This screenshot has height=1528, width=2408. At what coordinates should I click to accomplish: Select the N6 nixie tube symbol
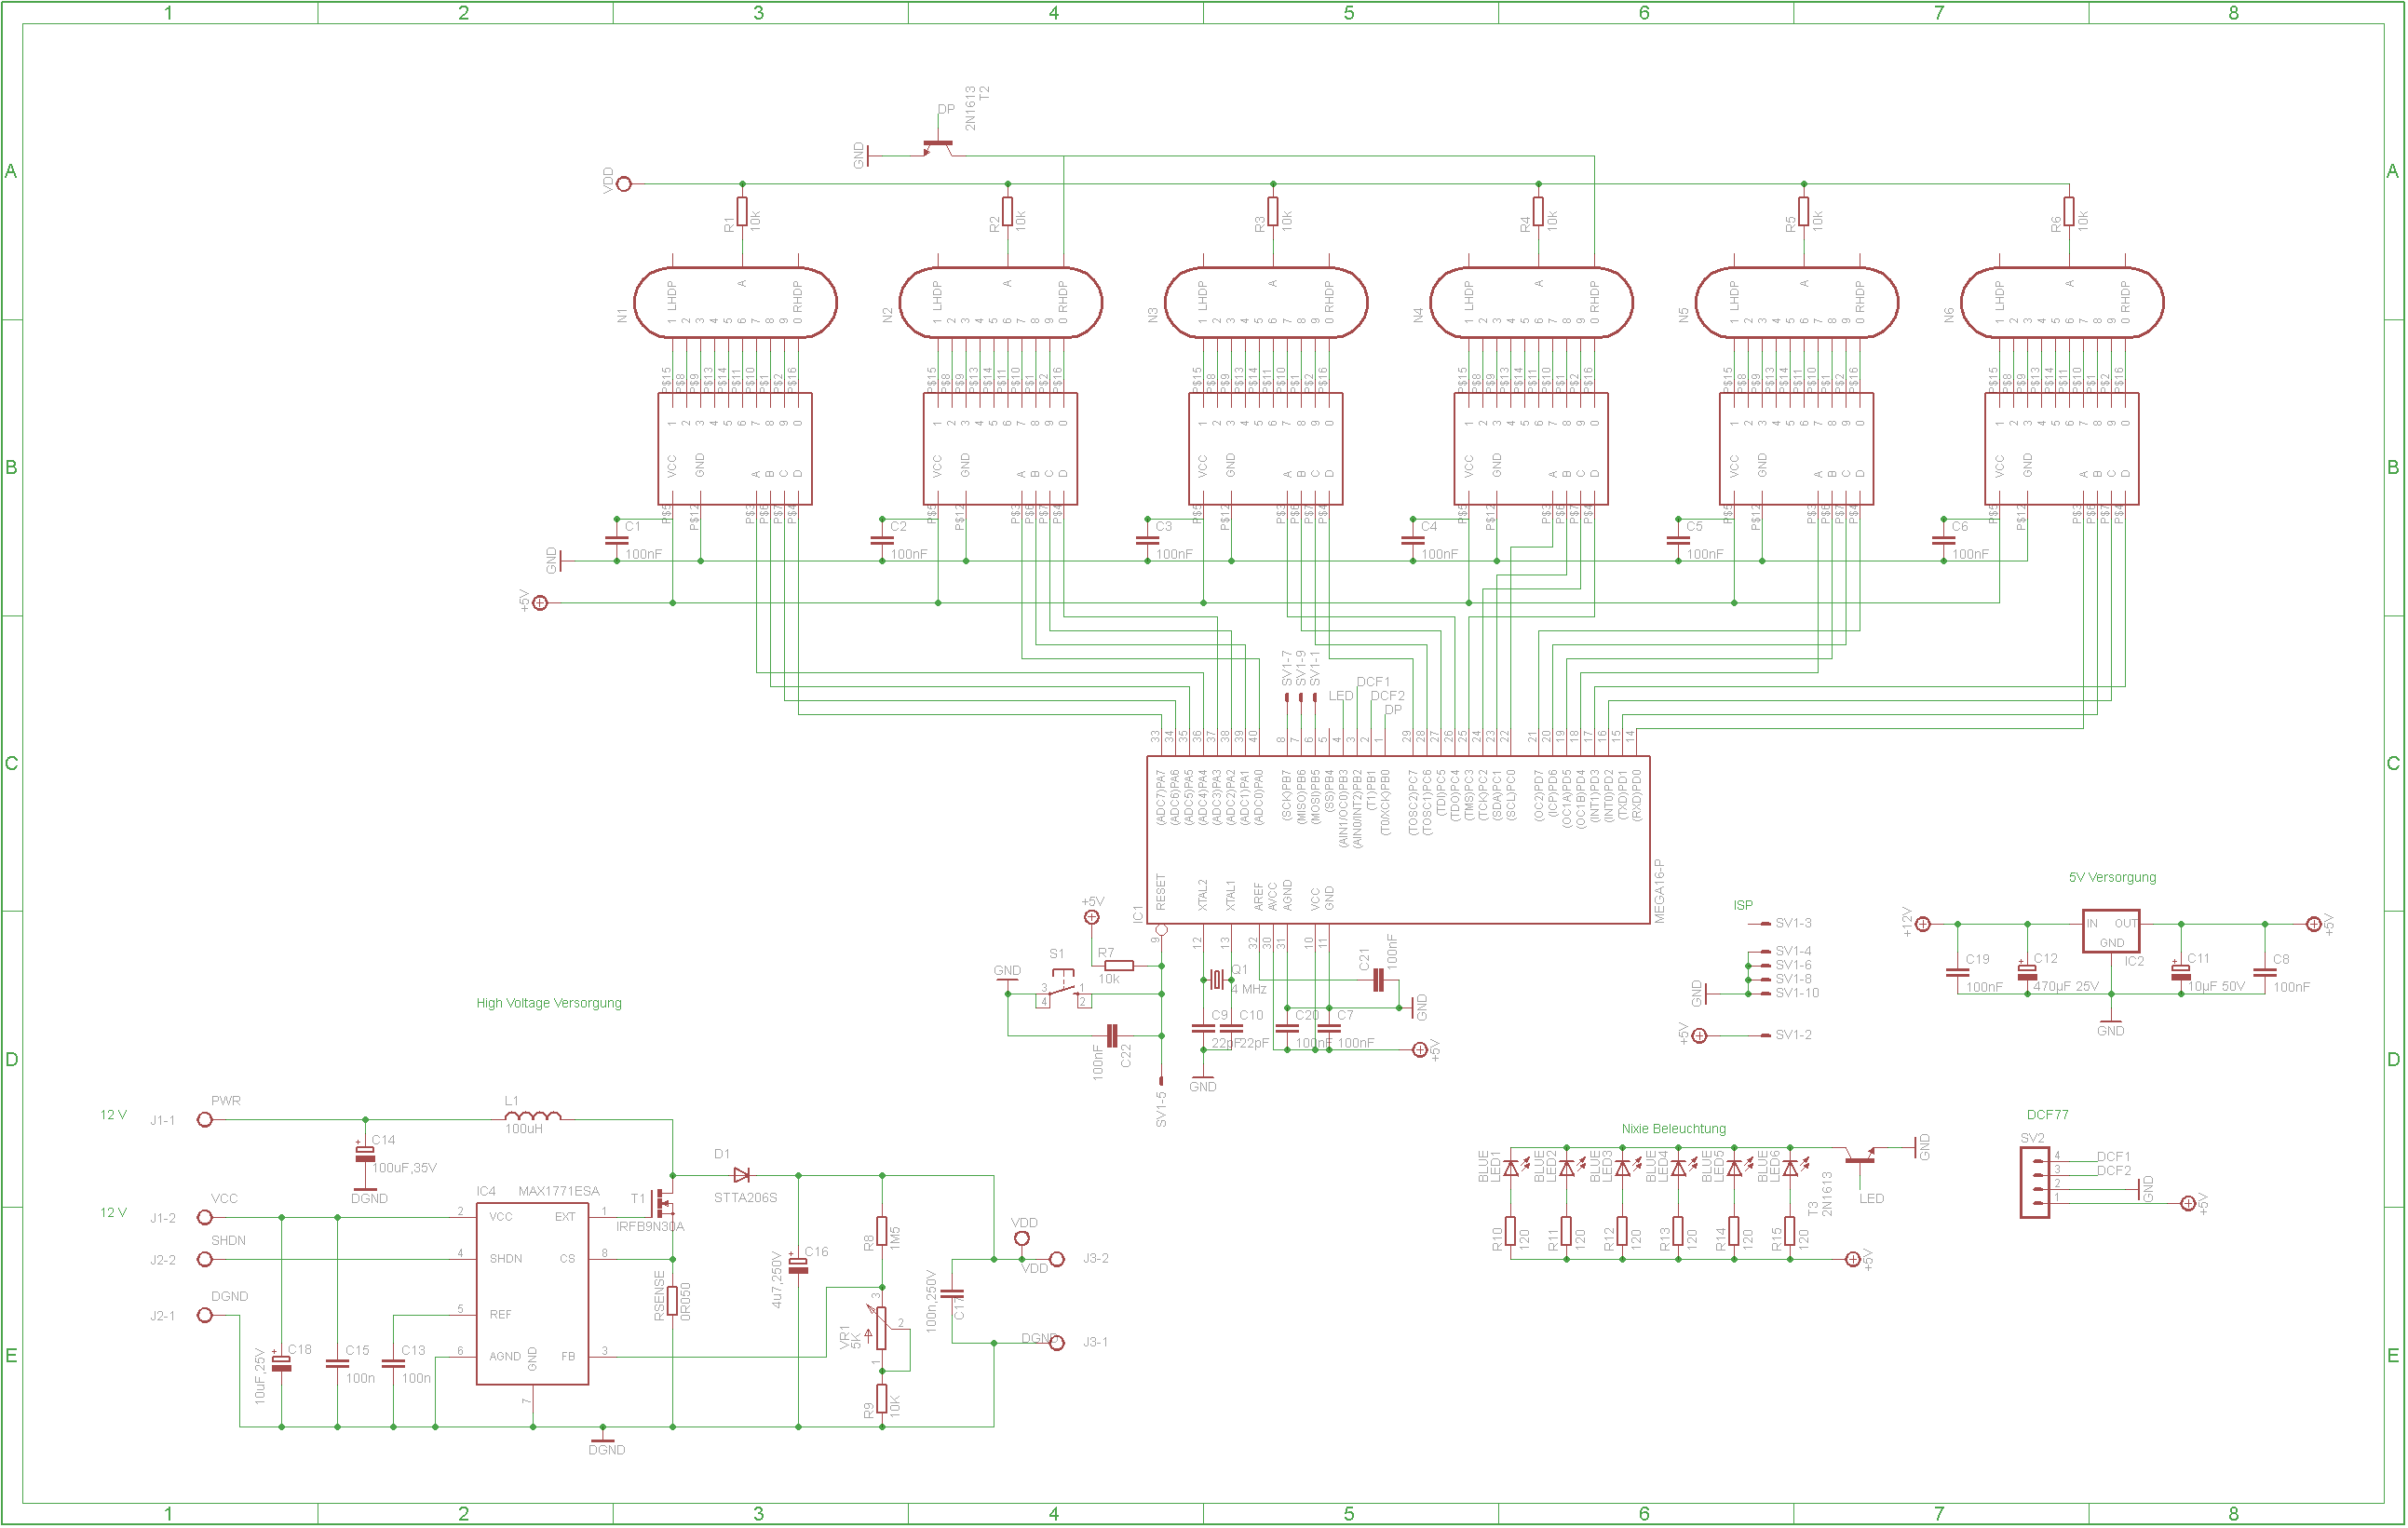[2062, 302]
